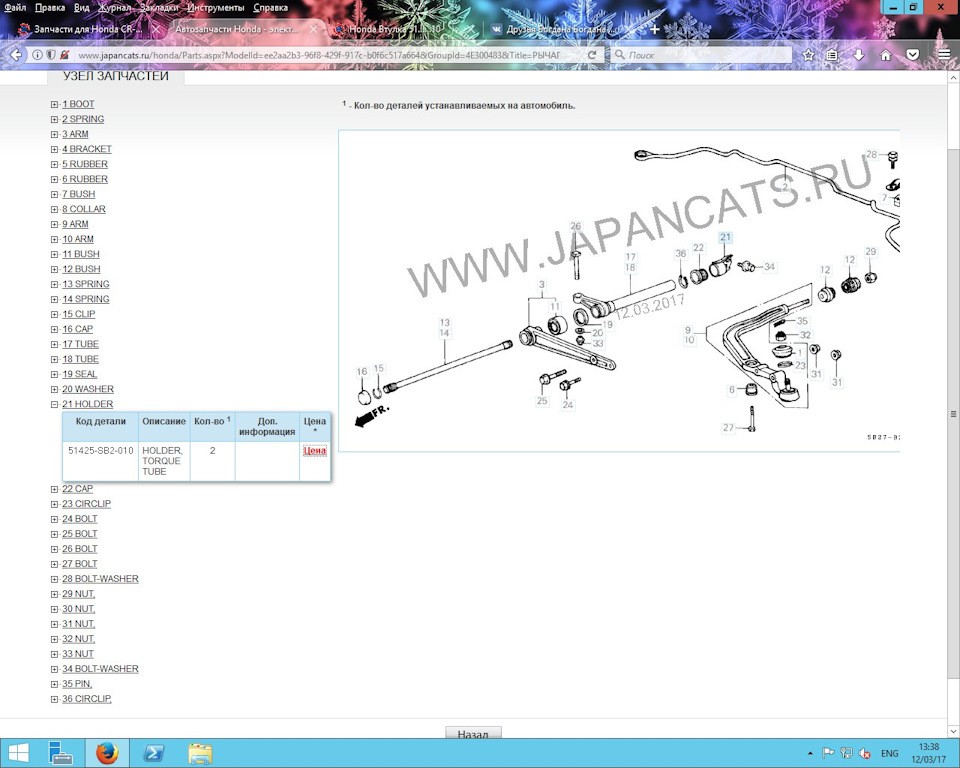Bookmark this page with the star icon
The image size is (960, 768).
(x=808, y=55)
